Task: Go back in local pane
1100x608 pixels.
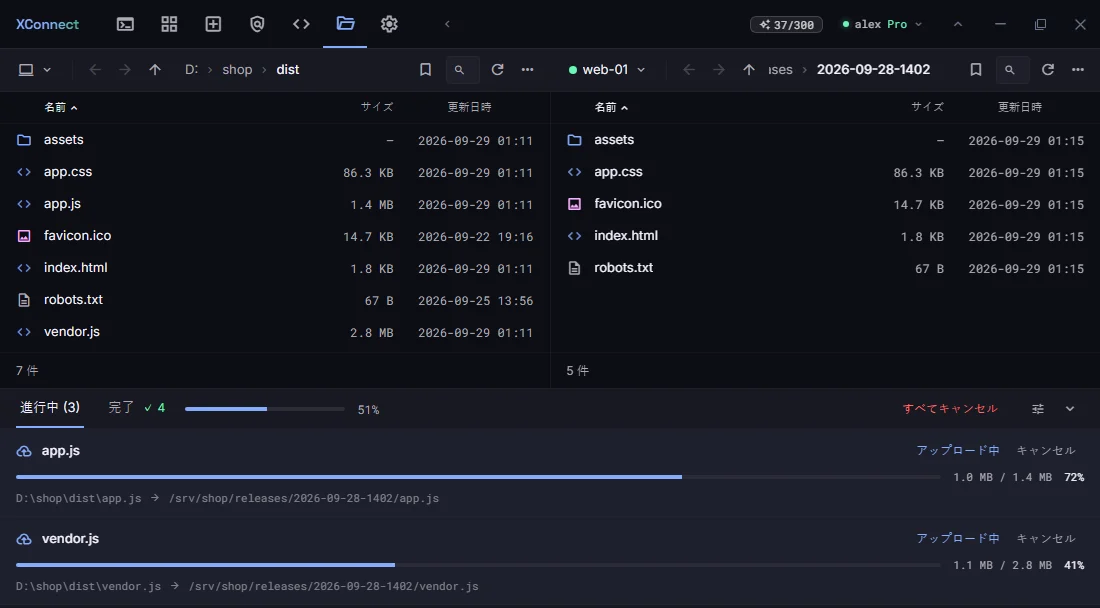Action: click(95, 69)
